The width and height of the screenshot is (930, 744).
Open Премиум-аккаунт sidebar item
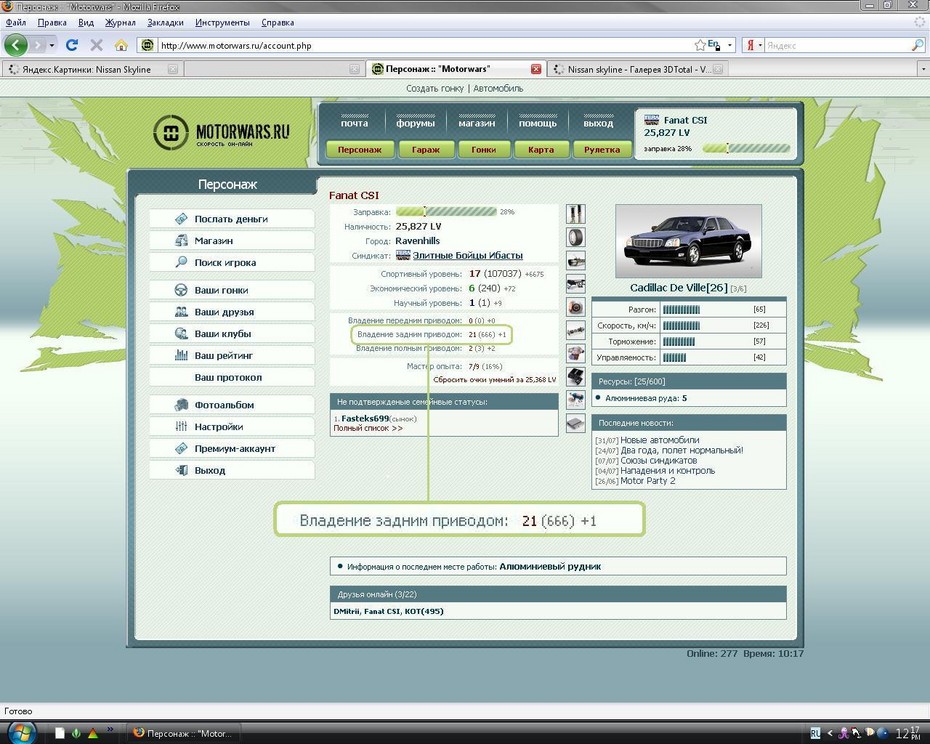pos(234,448)
